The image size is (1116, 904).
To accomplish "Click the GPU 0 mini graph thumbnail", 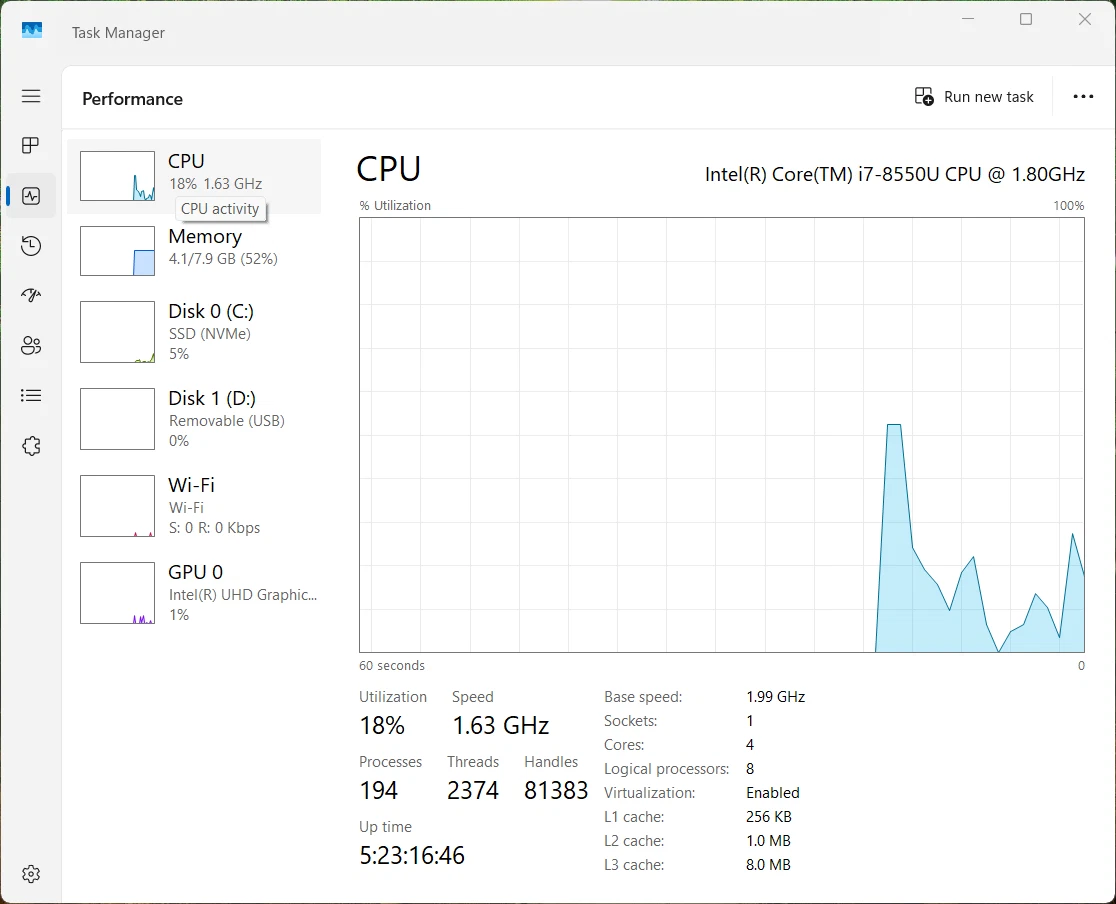I will (117, 593).
